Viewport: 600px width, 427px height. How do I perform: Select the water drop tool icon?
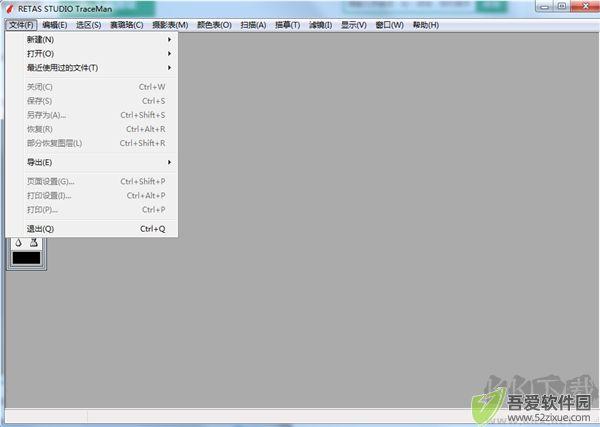18,242
